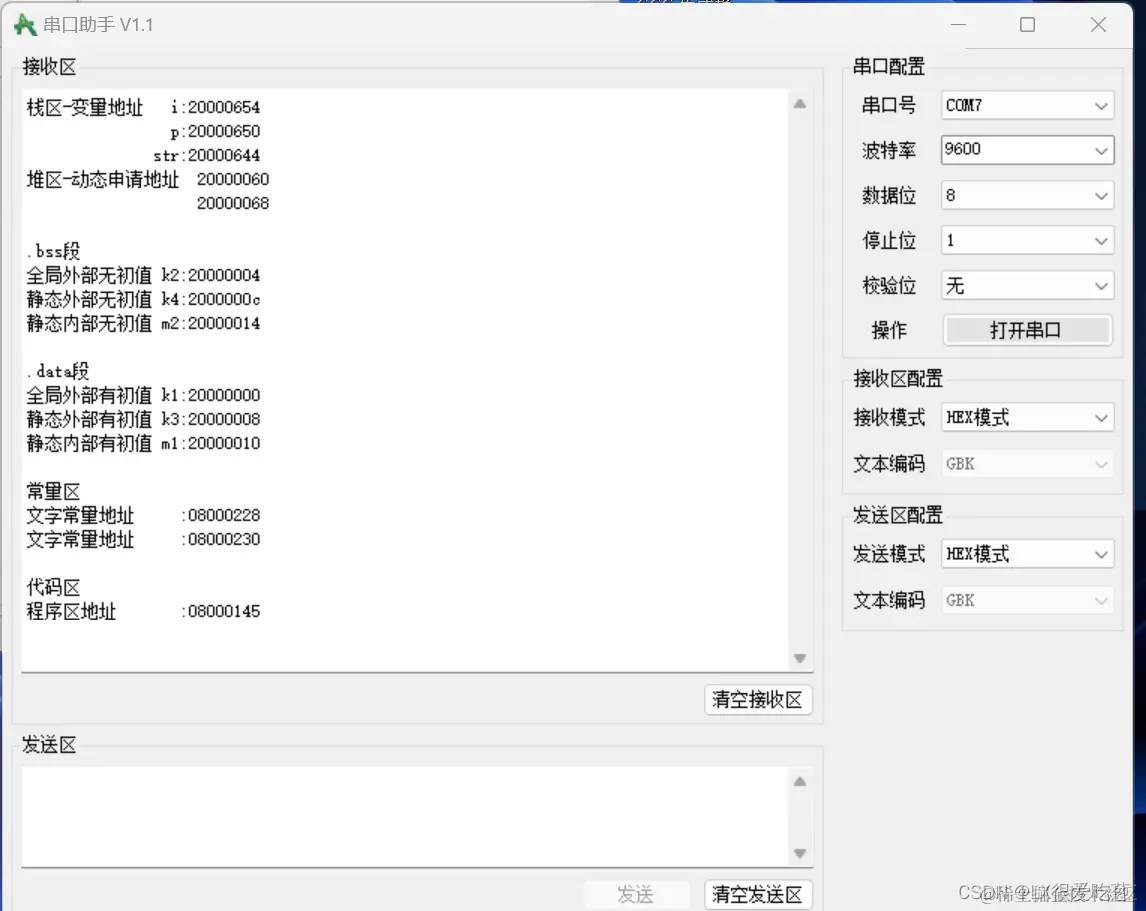Screen dimensions: 1146x911
Task: Close the 串口助手 window
Action: pos(1098,25)
